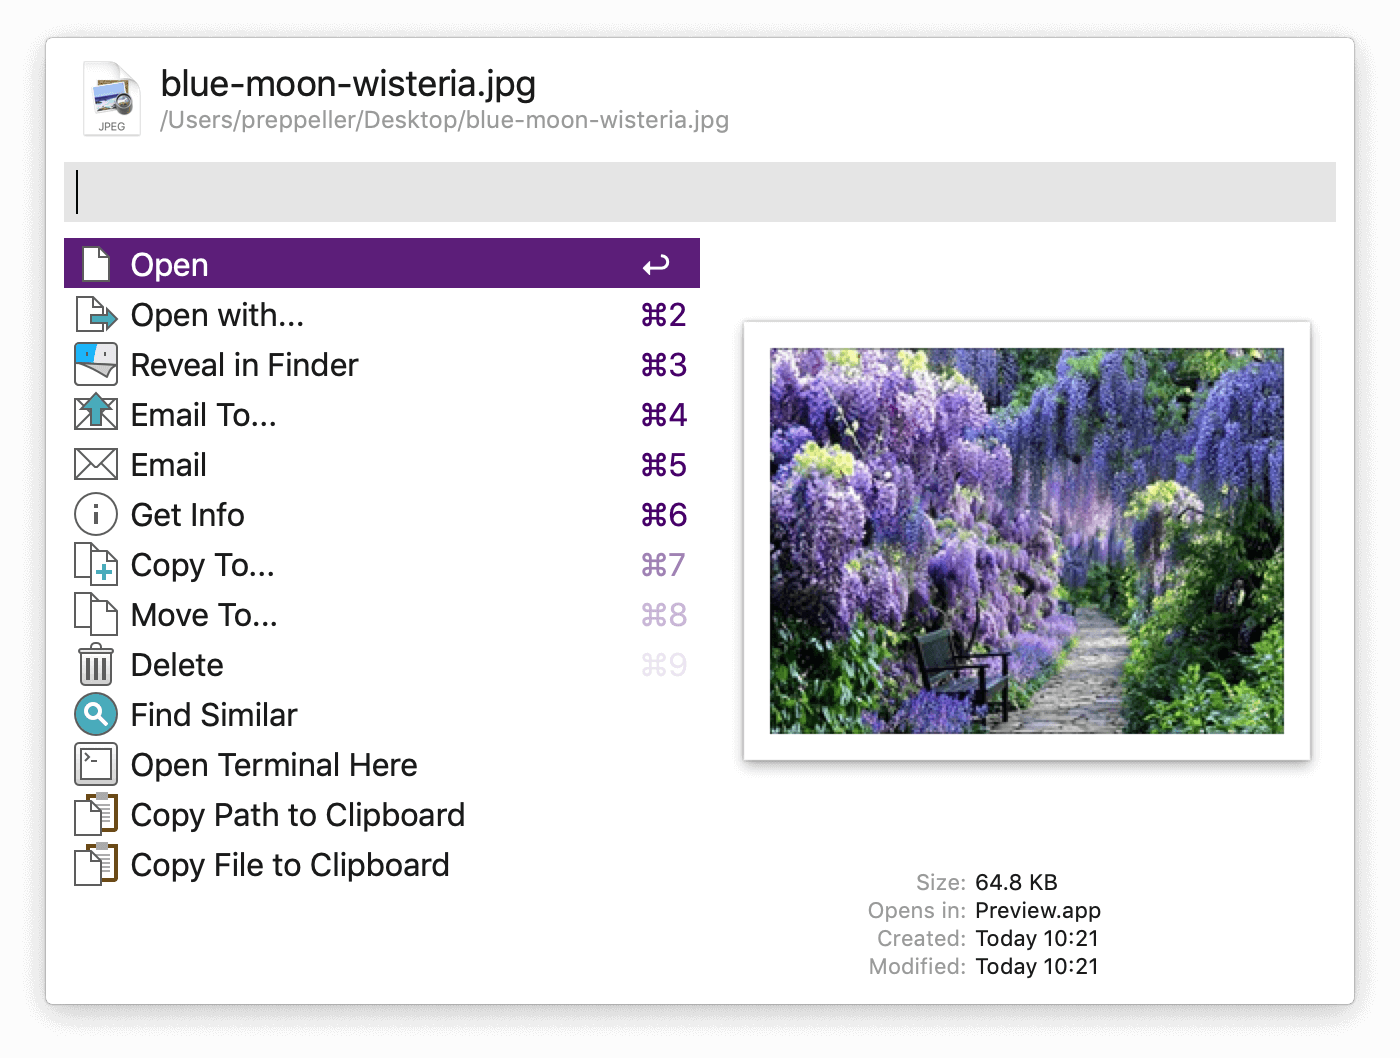This screenshot has height=1058, width=1400.
Task: Click the Get Info action label
Action: click(187, 514)
